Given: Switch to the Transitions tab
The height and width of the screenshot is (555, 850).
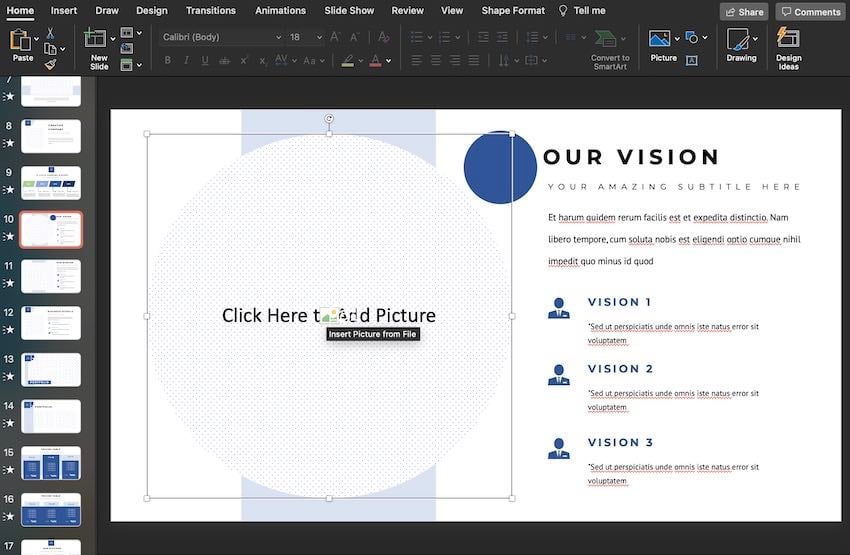Looking at the screenshot, I should point(210,10).
